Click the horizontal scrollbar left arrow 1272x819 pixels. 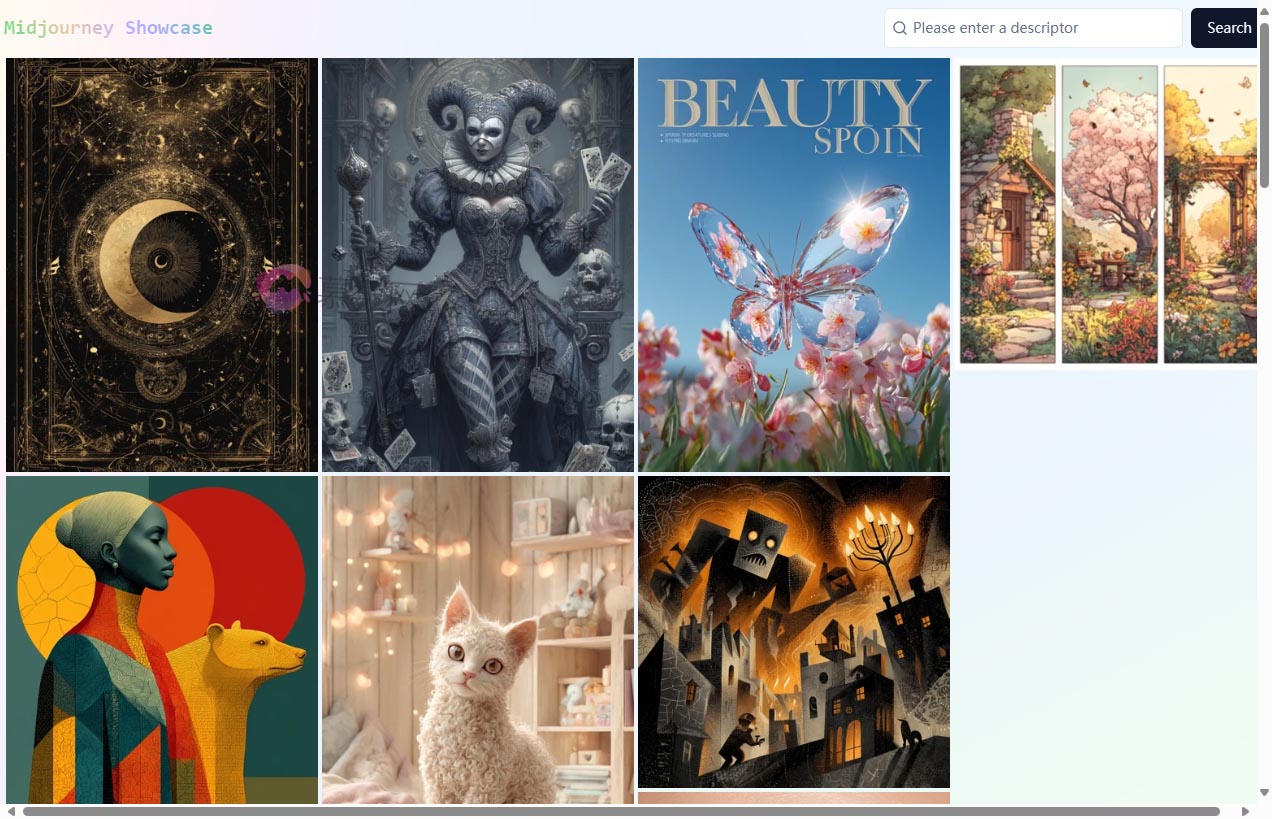pyautogui.click(x=10, y=811)
